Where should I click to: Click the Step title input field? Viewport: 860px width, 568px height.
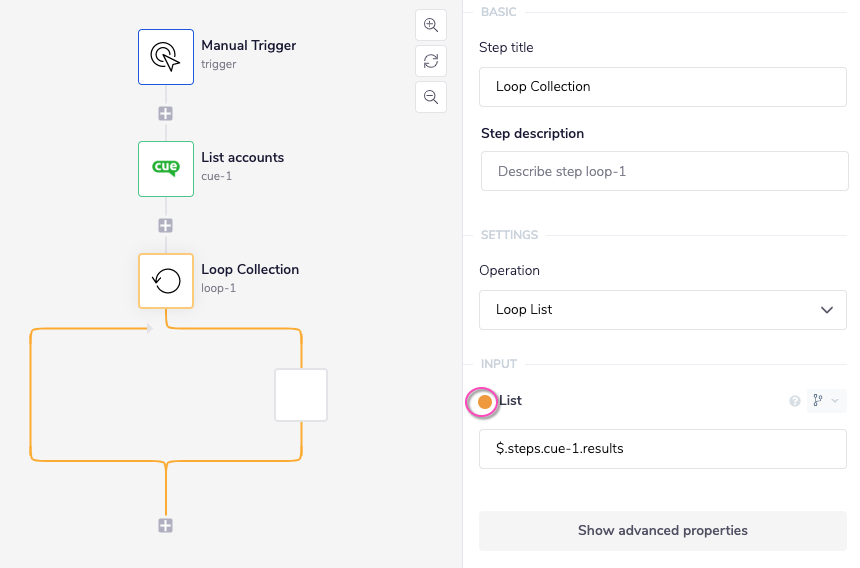click(x=663, y=87)
